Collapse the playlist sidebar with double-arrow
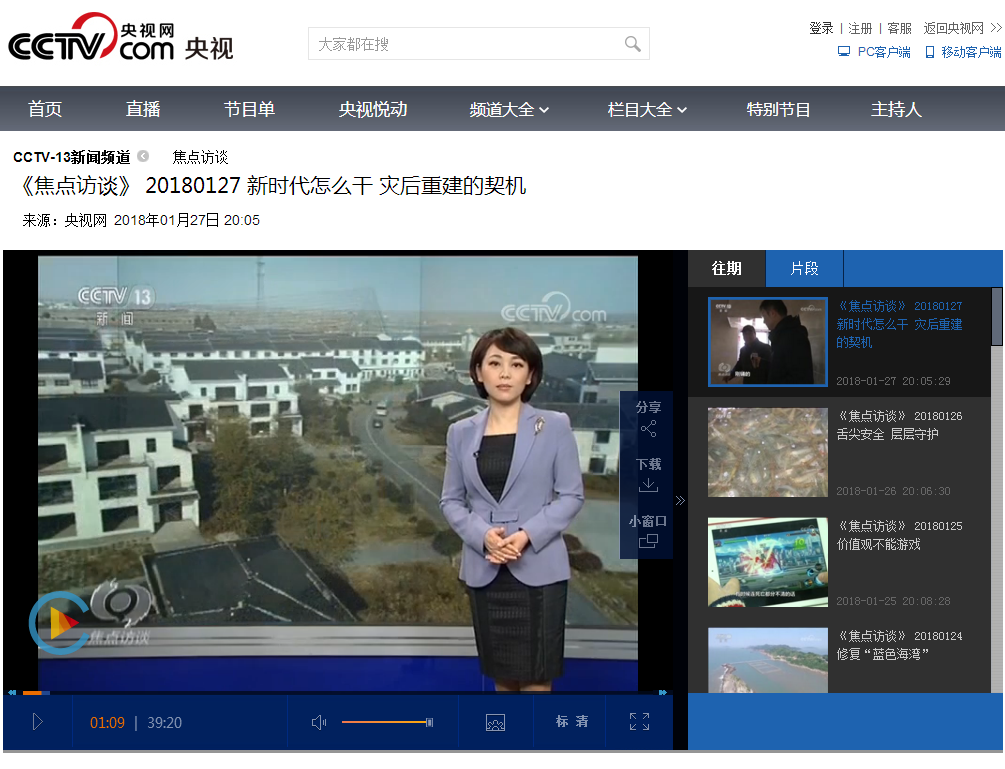 tap(681, 500)
